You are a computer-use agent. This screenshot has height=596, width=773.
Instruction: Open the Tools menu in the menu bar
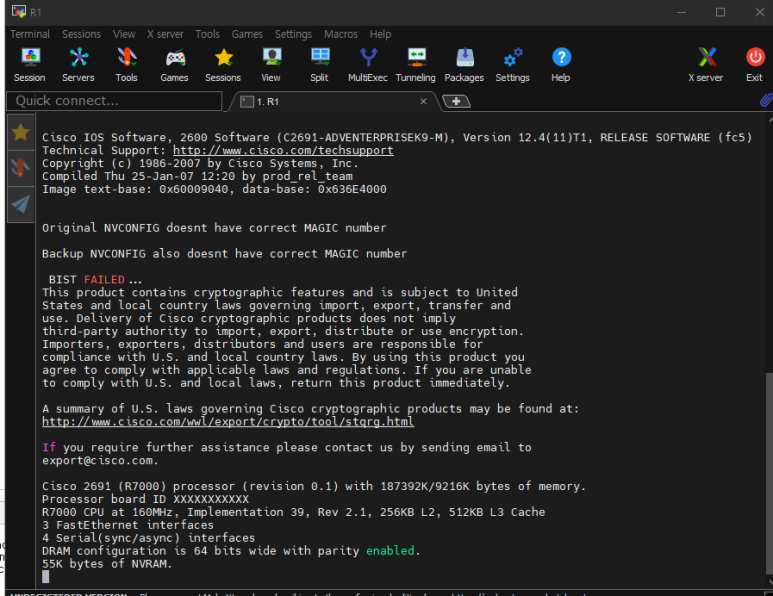pyautogui.click(x=208, y=34)
